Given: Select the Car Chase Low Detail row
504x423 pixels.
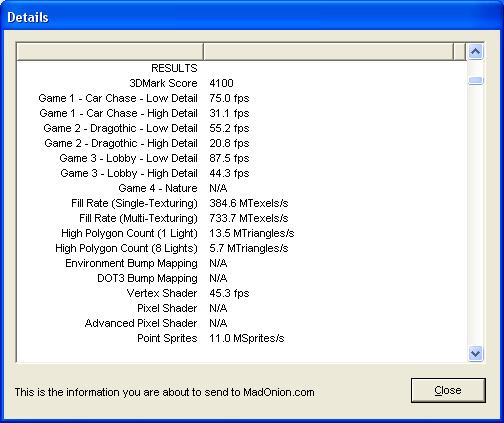Looking at the screenshot, I should click(x=242, y=98).
